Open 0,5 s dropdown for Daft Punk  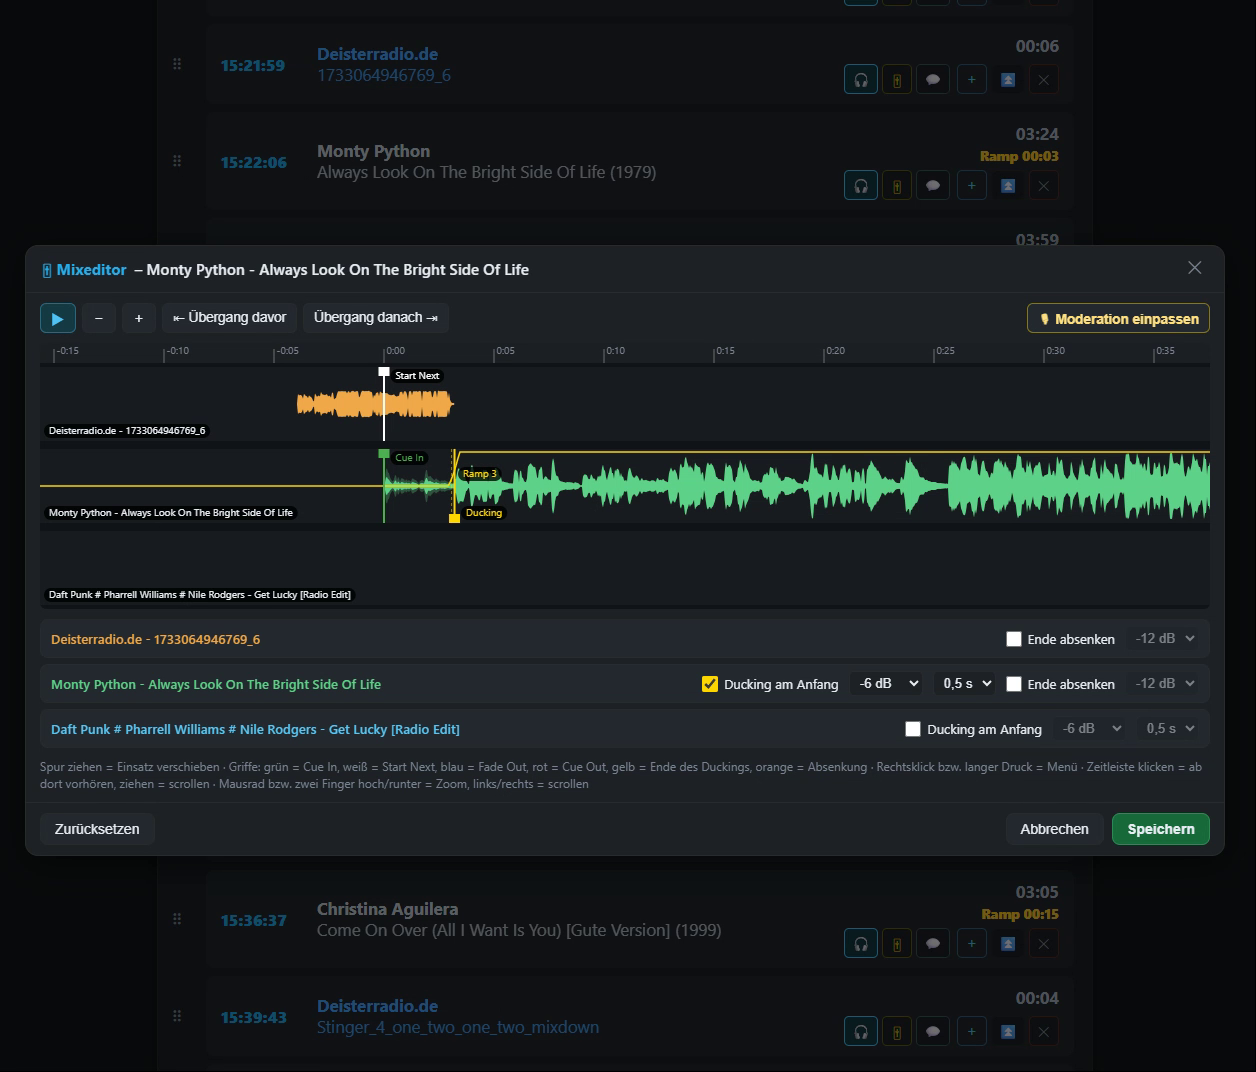coord(1169,729)
